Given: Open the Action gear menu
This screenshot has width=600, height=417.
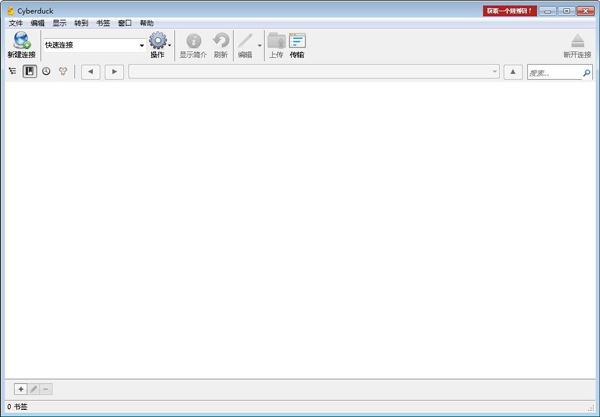Looking at the screenshot, I should pyautogui.click(x=157, y=41).
